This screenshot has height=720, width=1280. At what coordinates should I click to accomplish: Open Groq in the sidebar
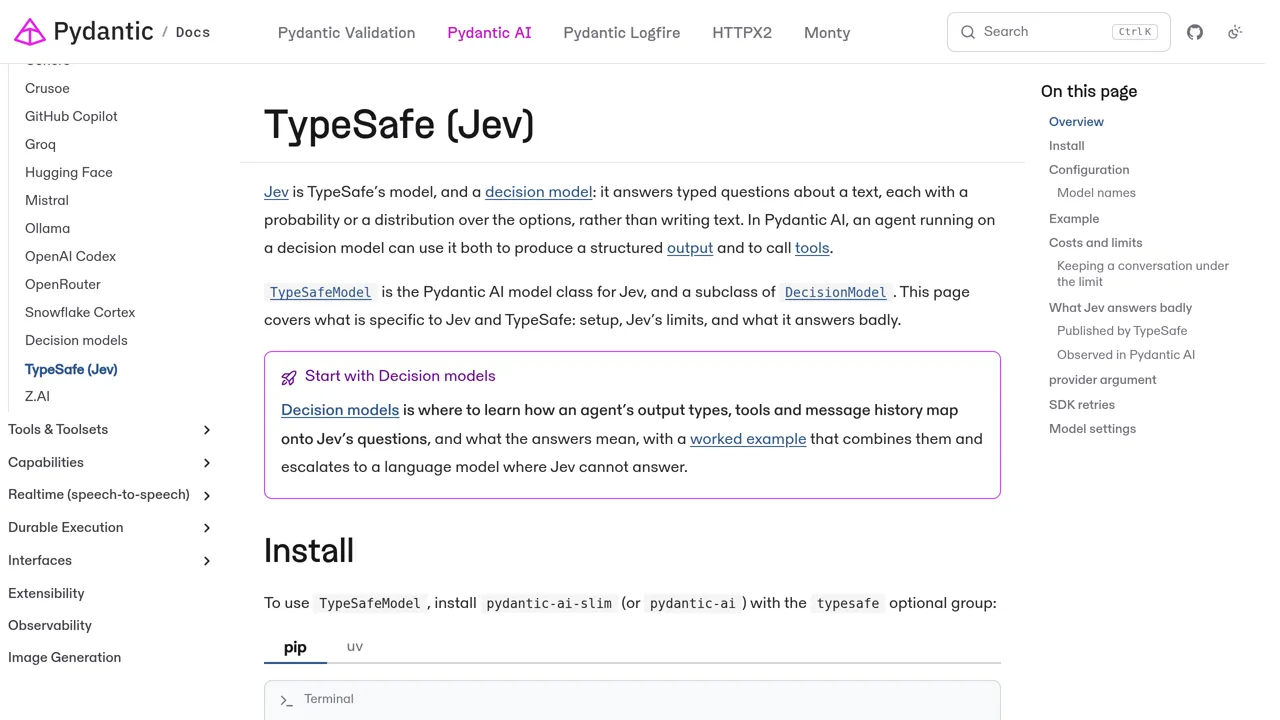40,144
